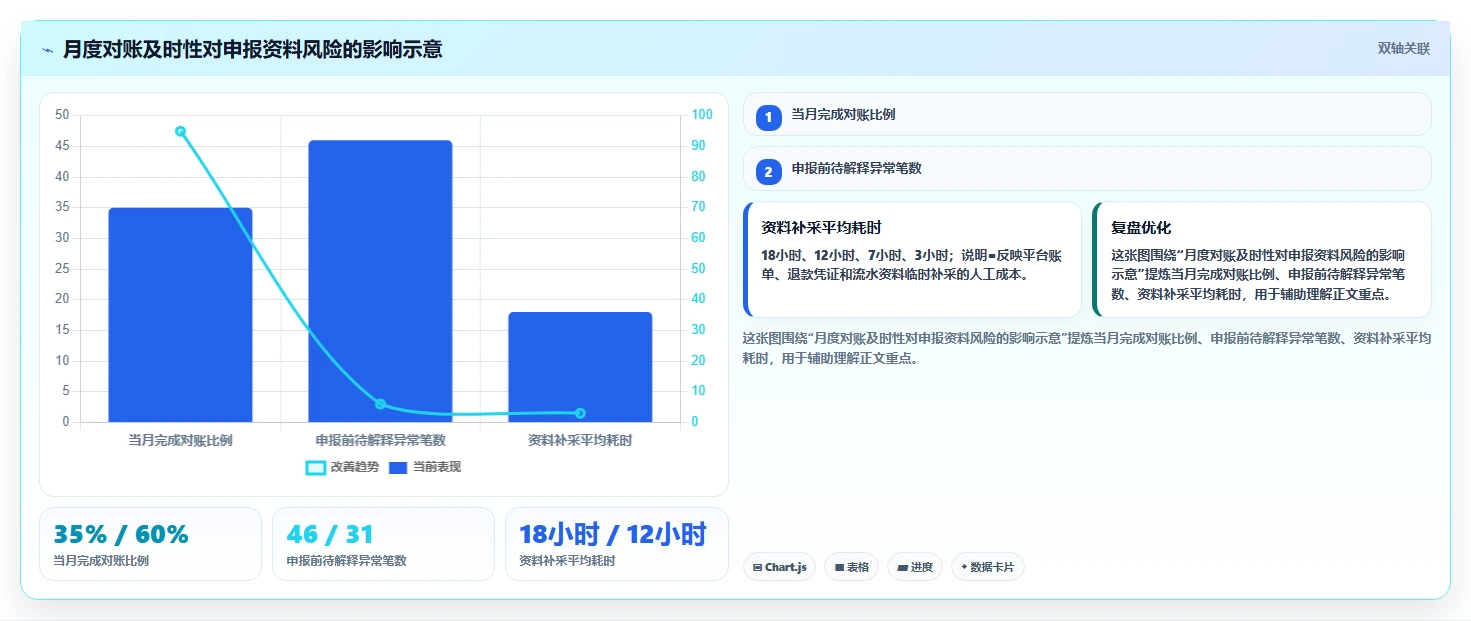Click the 申报前待解释异常笔数 blue bar
Image resolution: width=1471 pixels, height=621 pixels.
[380, 281]
